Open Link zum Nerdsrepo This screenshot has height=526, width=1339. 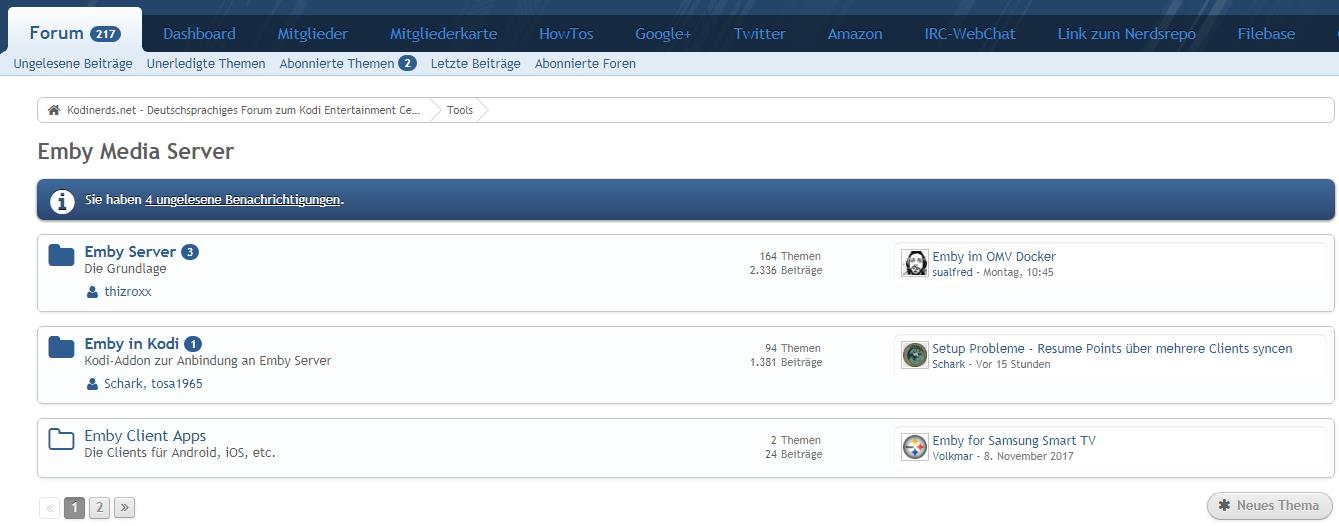tap(1126, 34)
